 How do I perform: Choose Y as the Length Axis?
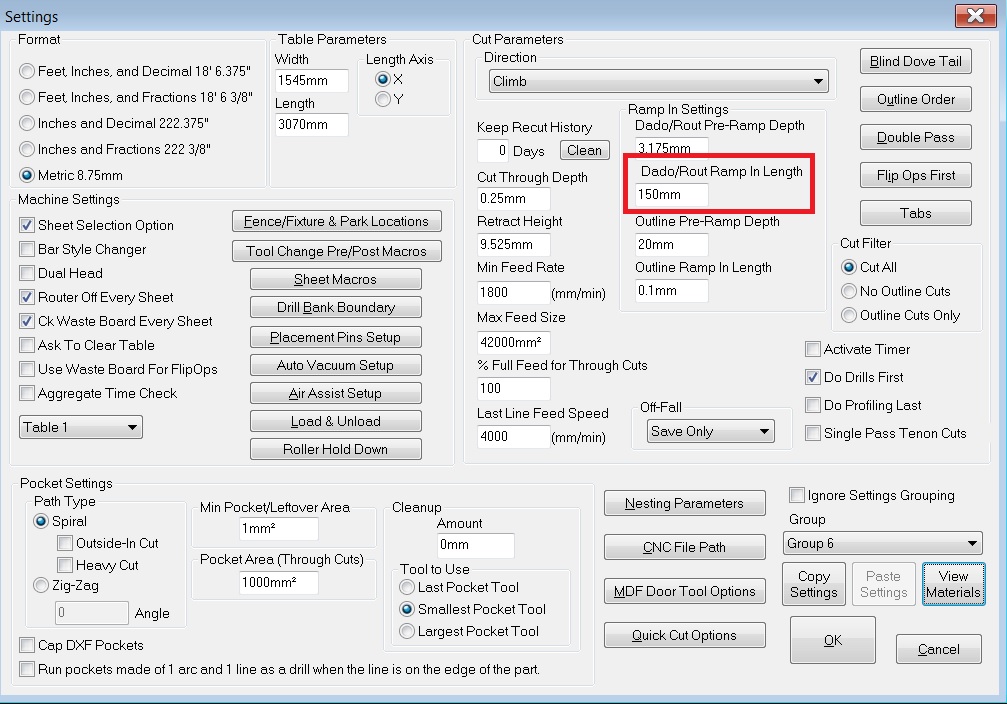[382, 99]
